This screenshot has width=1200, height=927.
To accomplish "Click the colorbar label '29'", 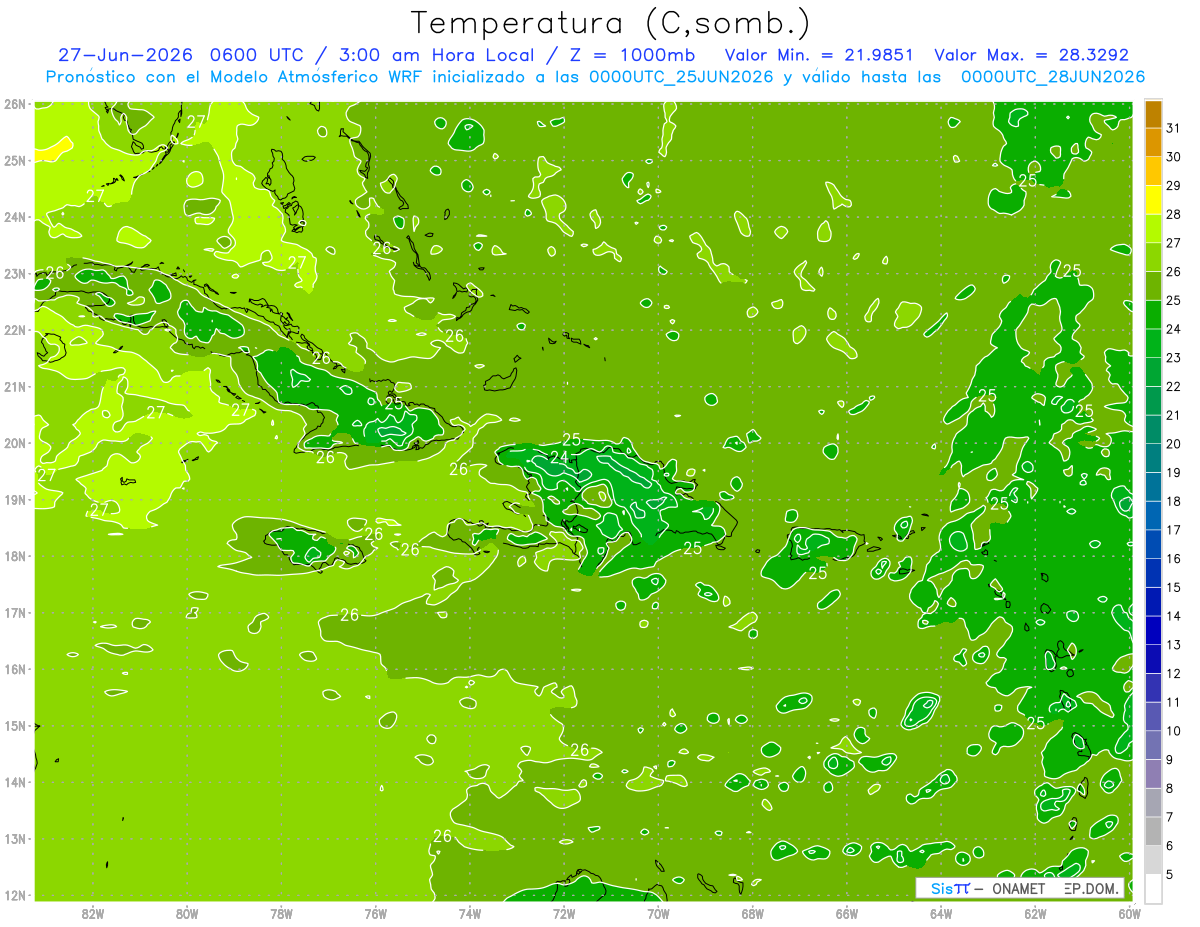I will click(x=1173, y=186).
